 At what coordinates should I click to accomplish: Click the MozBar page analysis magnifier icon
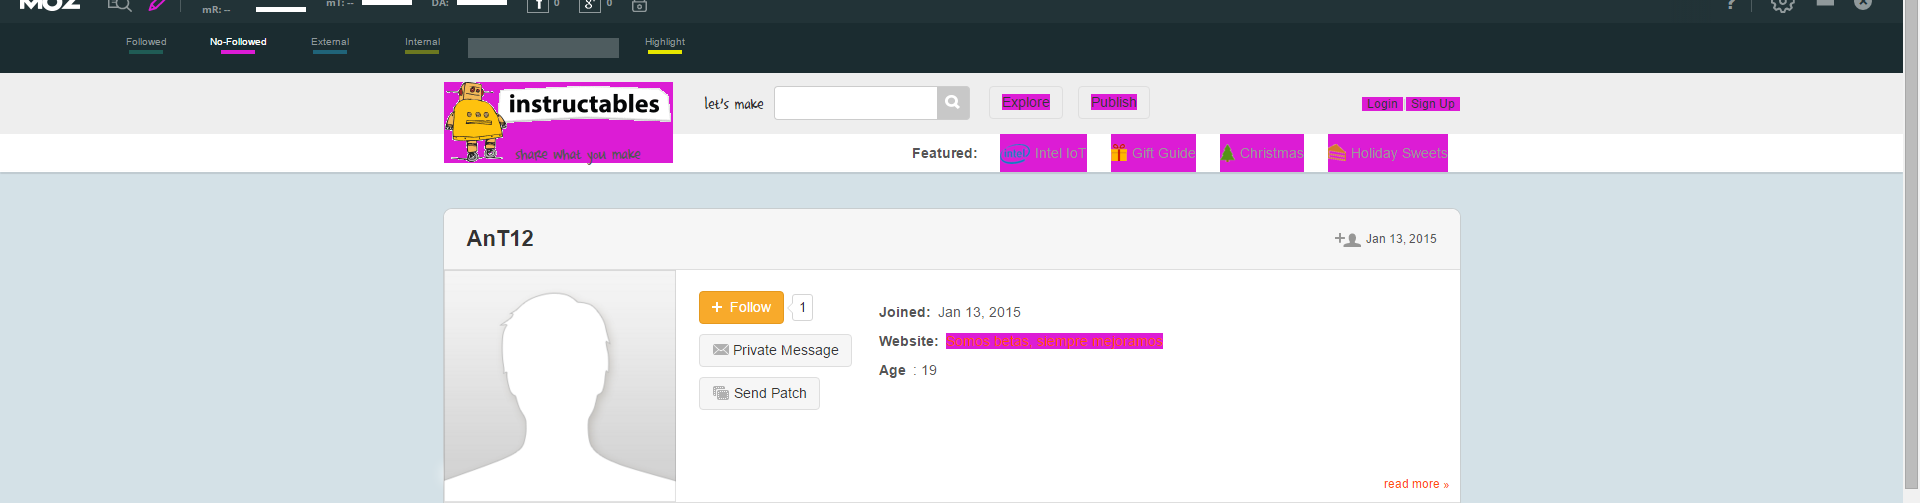[119, 5]
